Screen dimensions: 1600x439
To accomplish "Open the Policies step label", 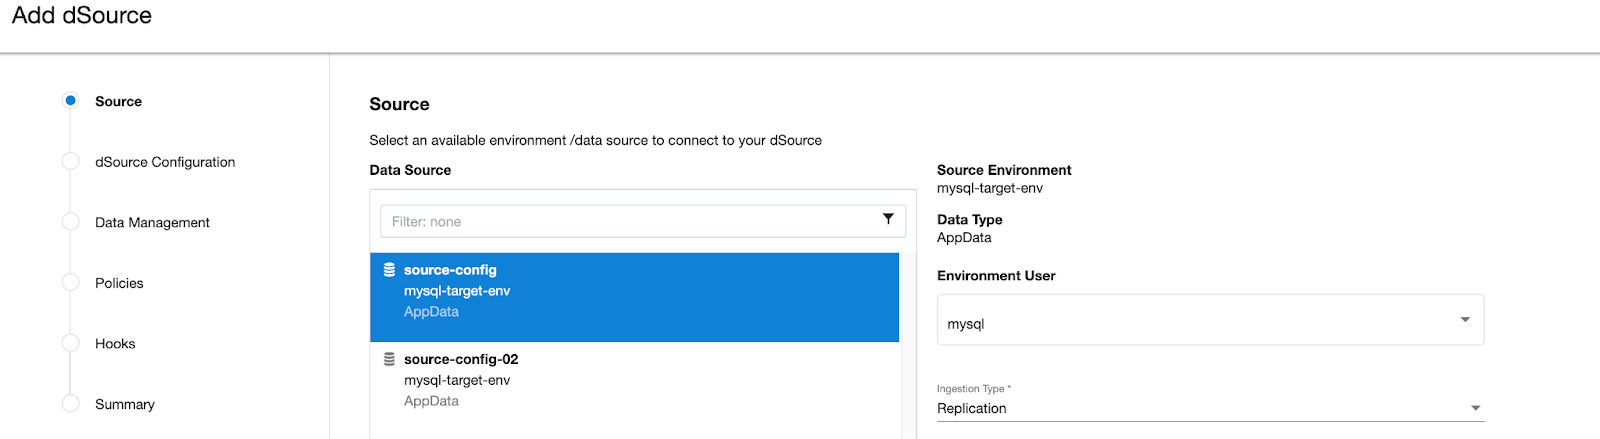I will tap(119, 283).
